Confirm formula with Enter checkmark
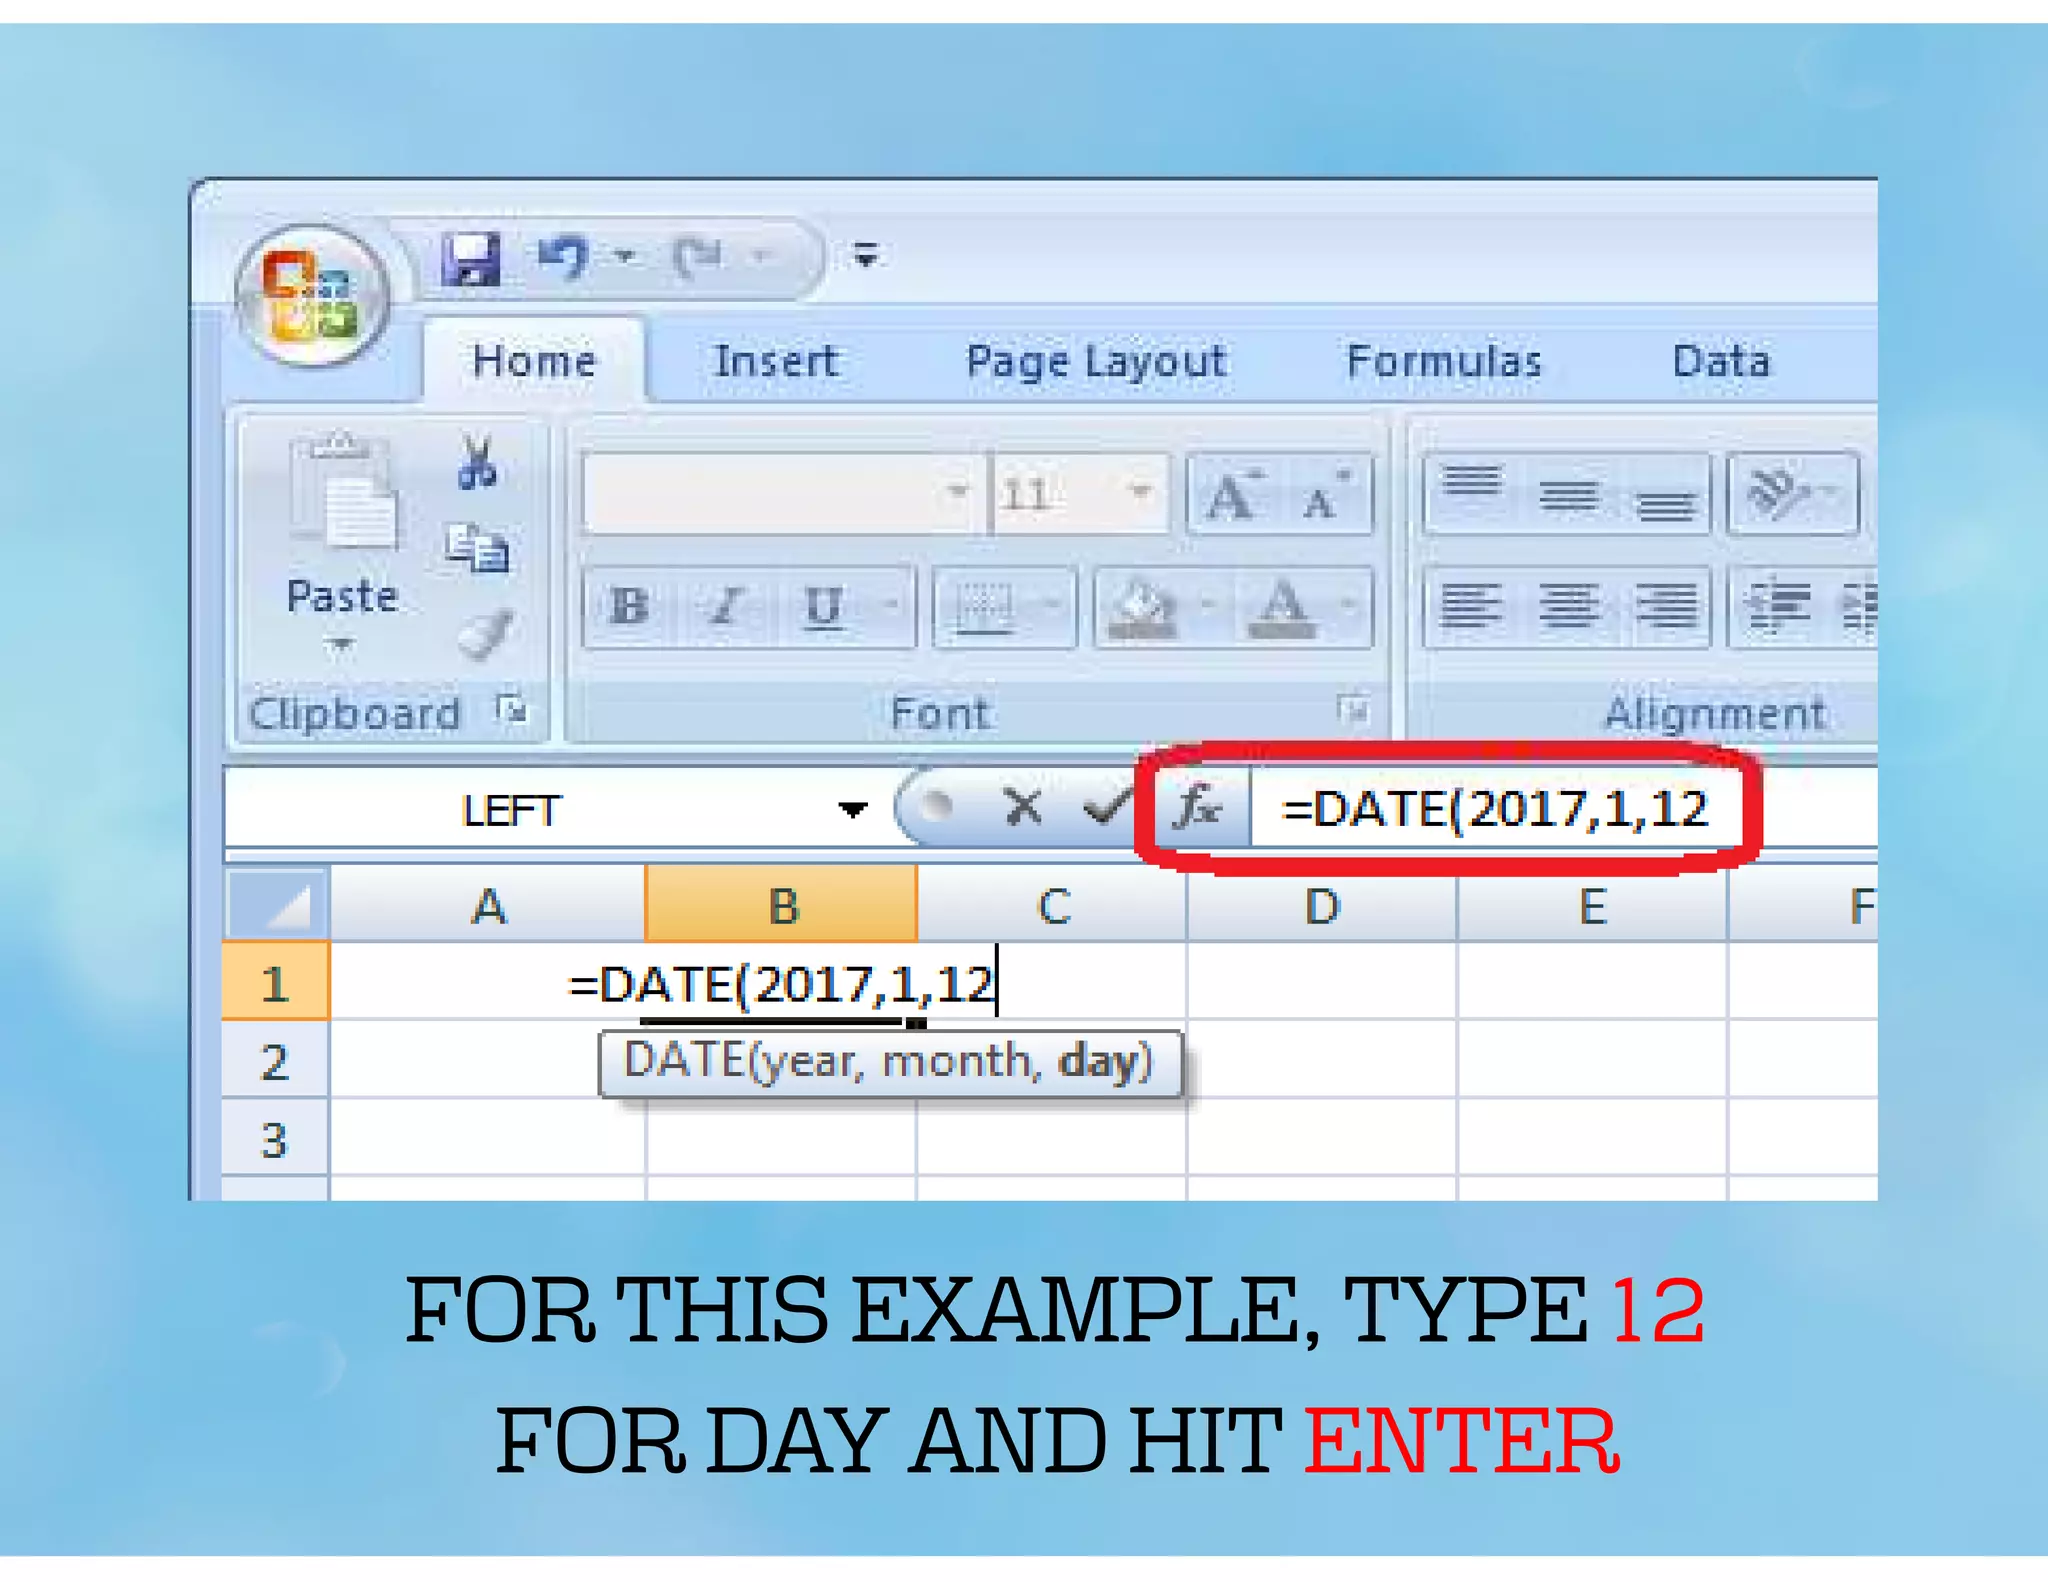 [1106, 807]
